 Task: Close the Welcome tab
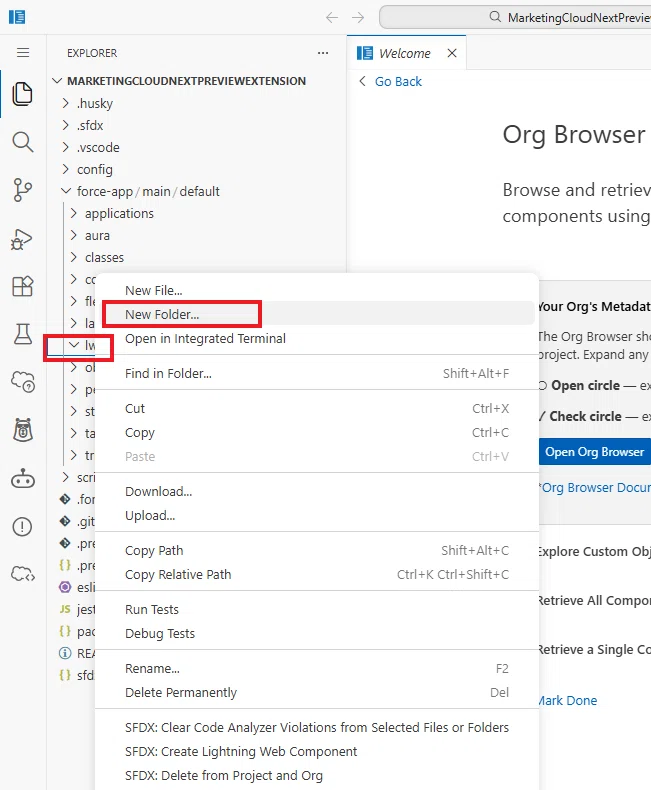tap(452, 53)
